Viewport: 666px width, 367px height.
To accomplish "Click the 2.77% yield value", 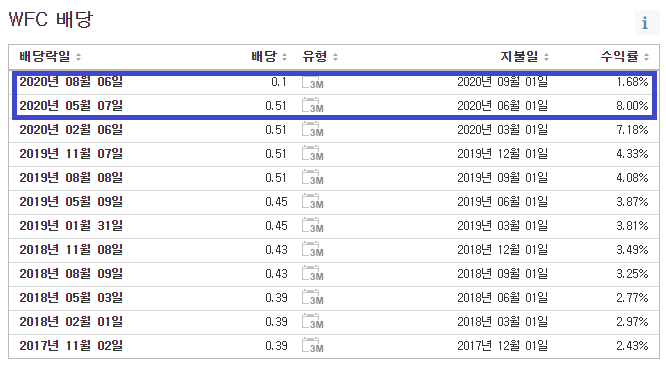I will [x=632, y=297].
